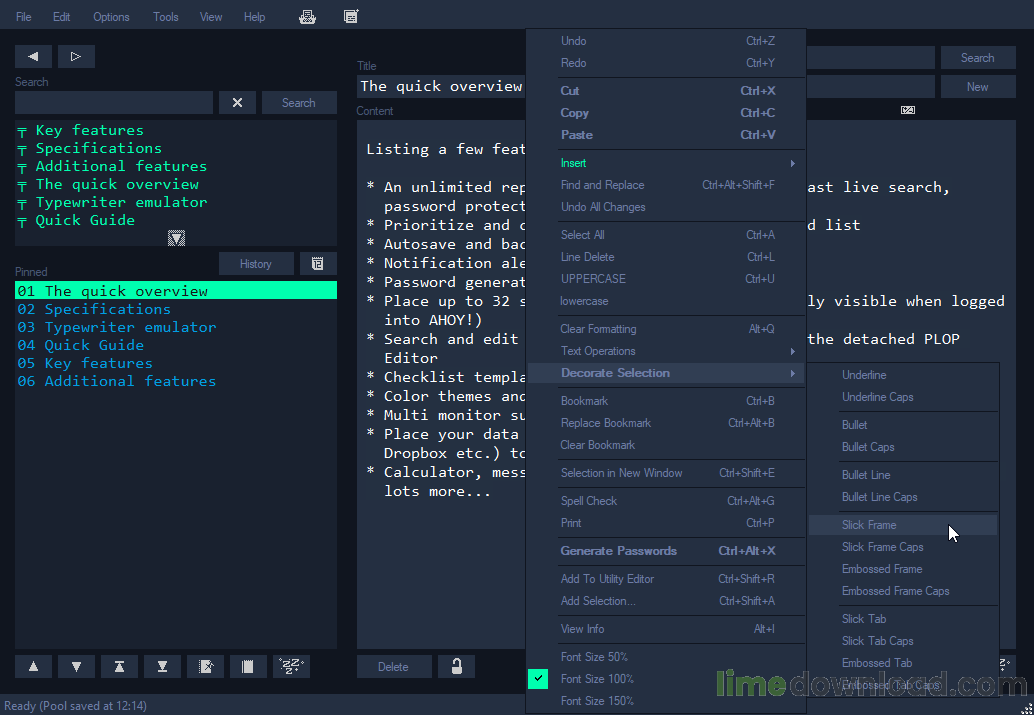The width and height of the screenshot is (1034, 715).
Task: Select Spell Check menu entry
Action: (666, 501)
